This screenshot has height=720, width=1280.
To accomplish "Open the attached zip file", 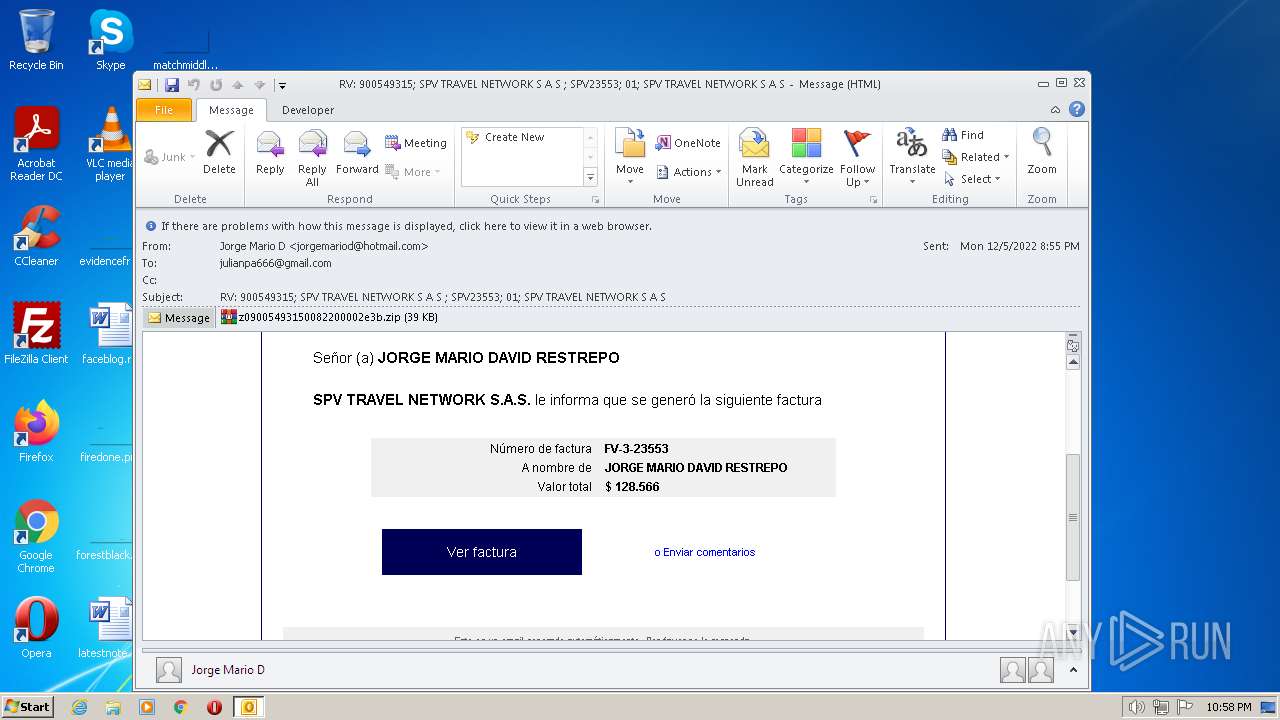I will [329, 318].
